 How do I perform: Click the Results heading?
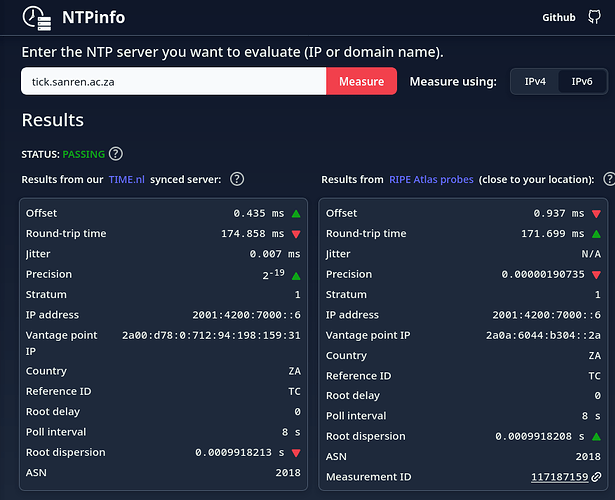[x=53, y=120]
